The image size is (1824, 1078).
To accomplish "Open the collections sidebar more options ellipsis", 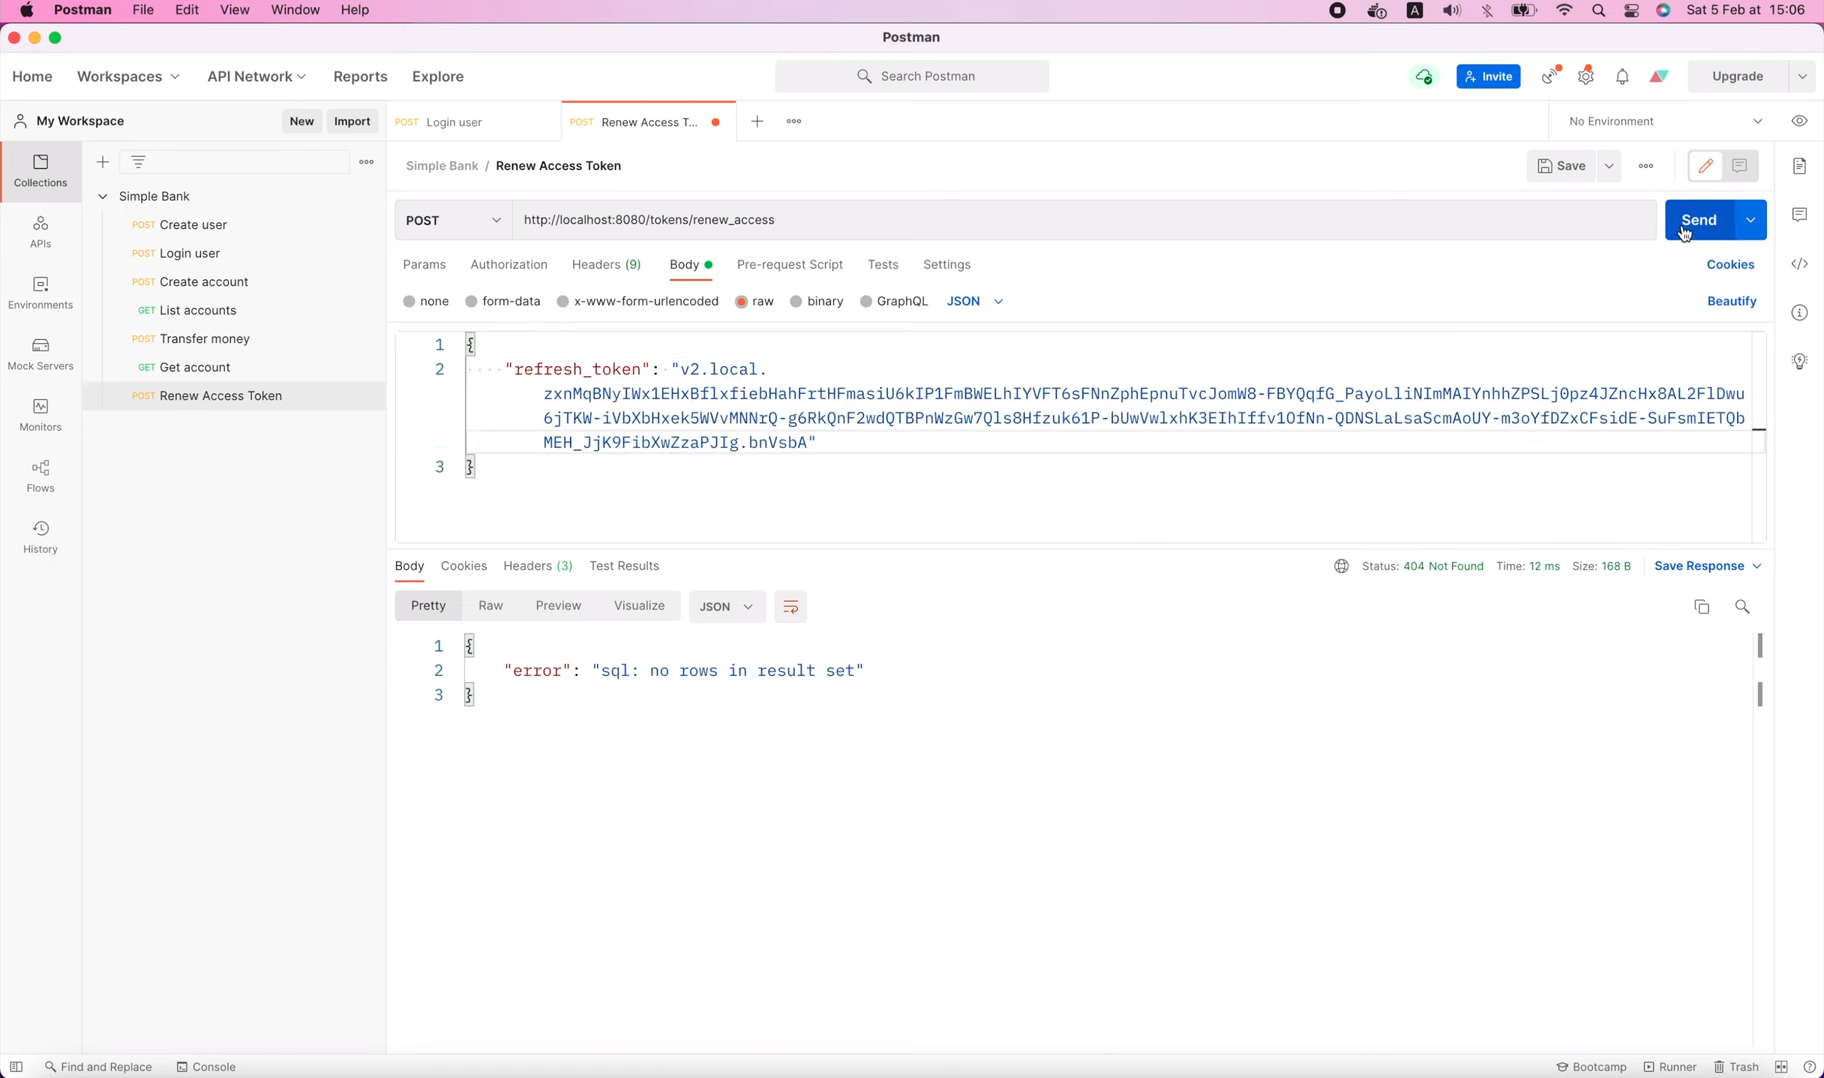I will point(367,162).
